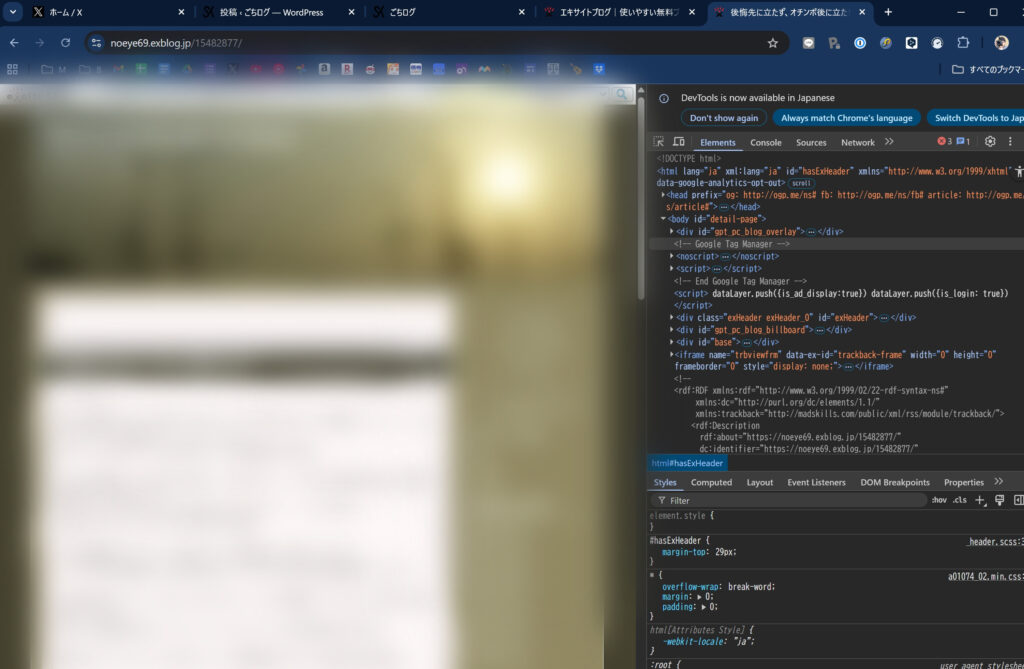Screen dimensions: 1024x669
Task: Toggle the computed styles sidebar icon
Action: tap(1018, 500)
